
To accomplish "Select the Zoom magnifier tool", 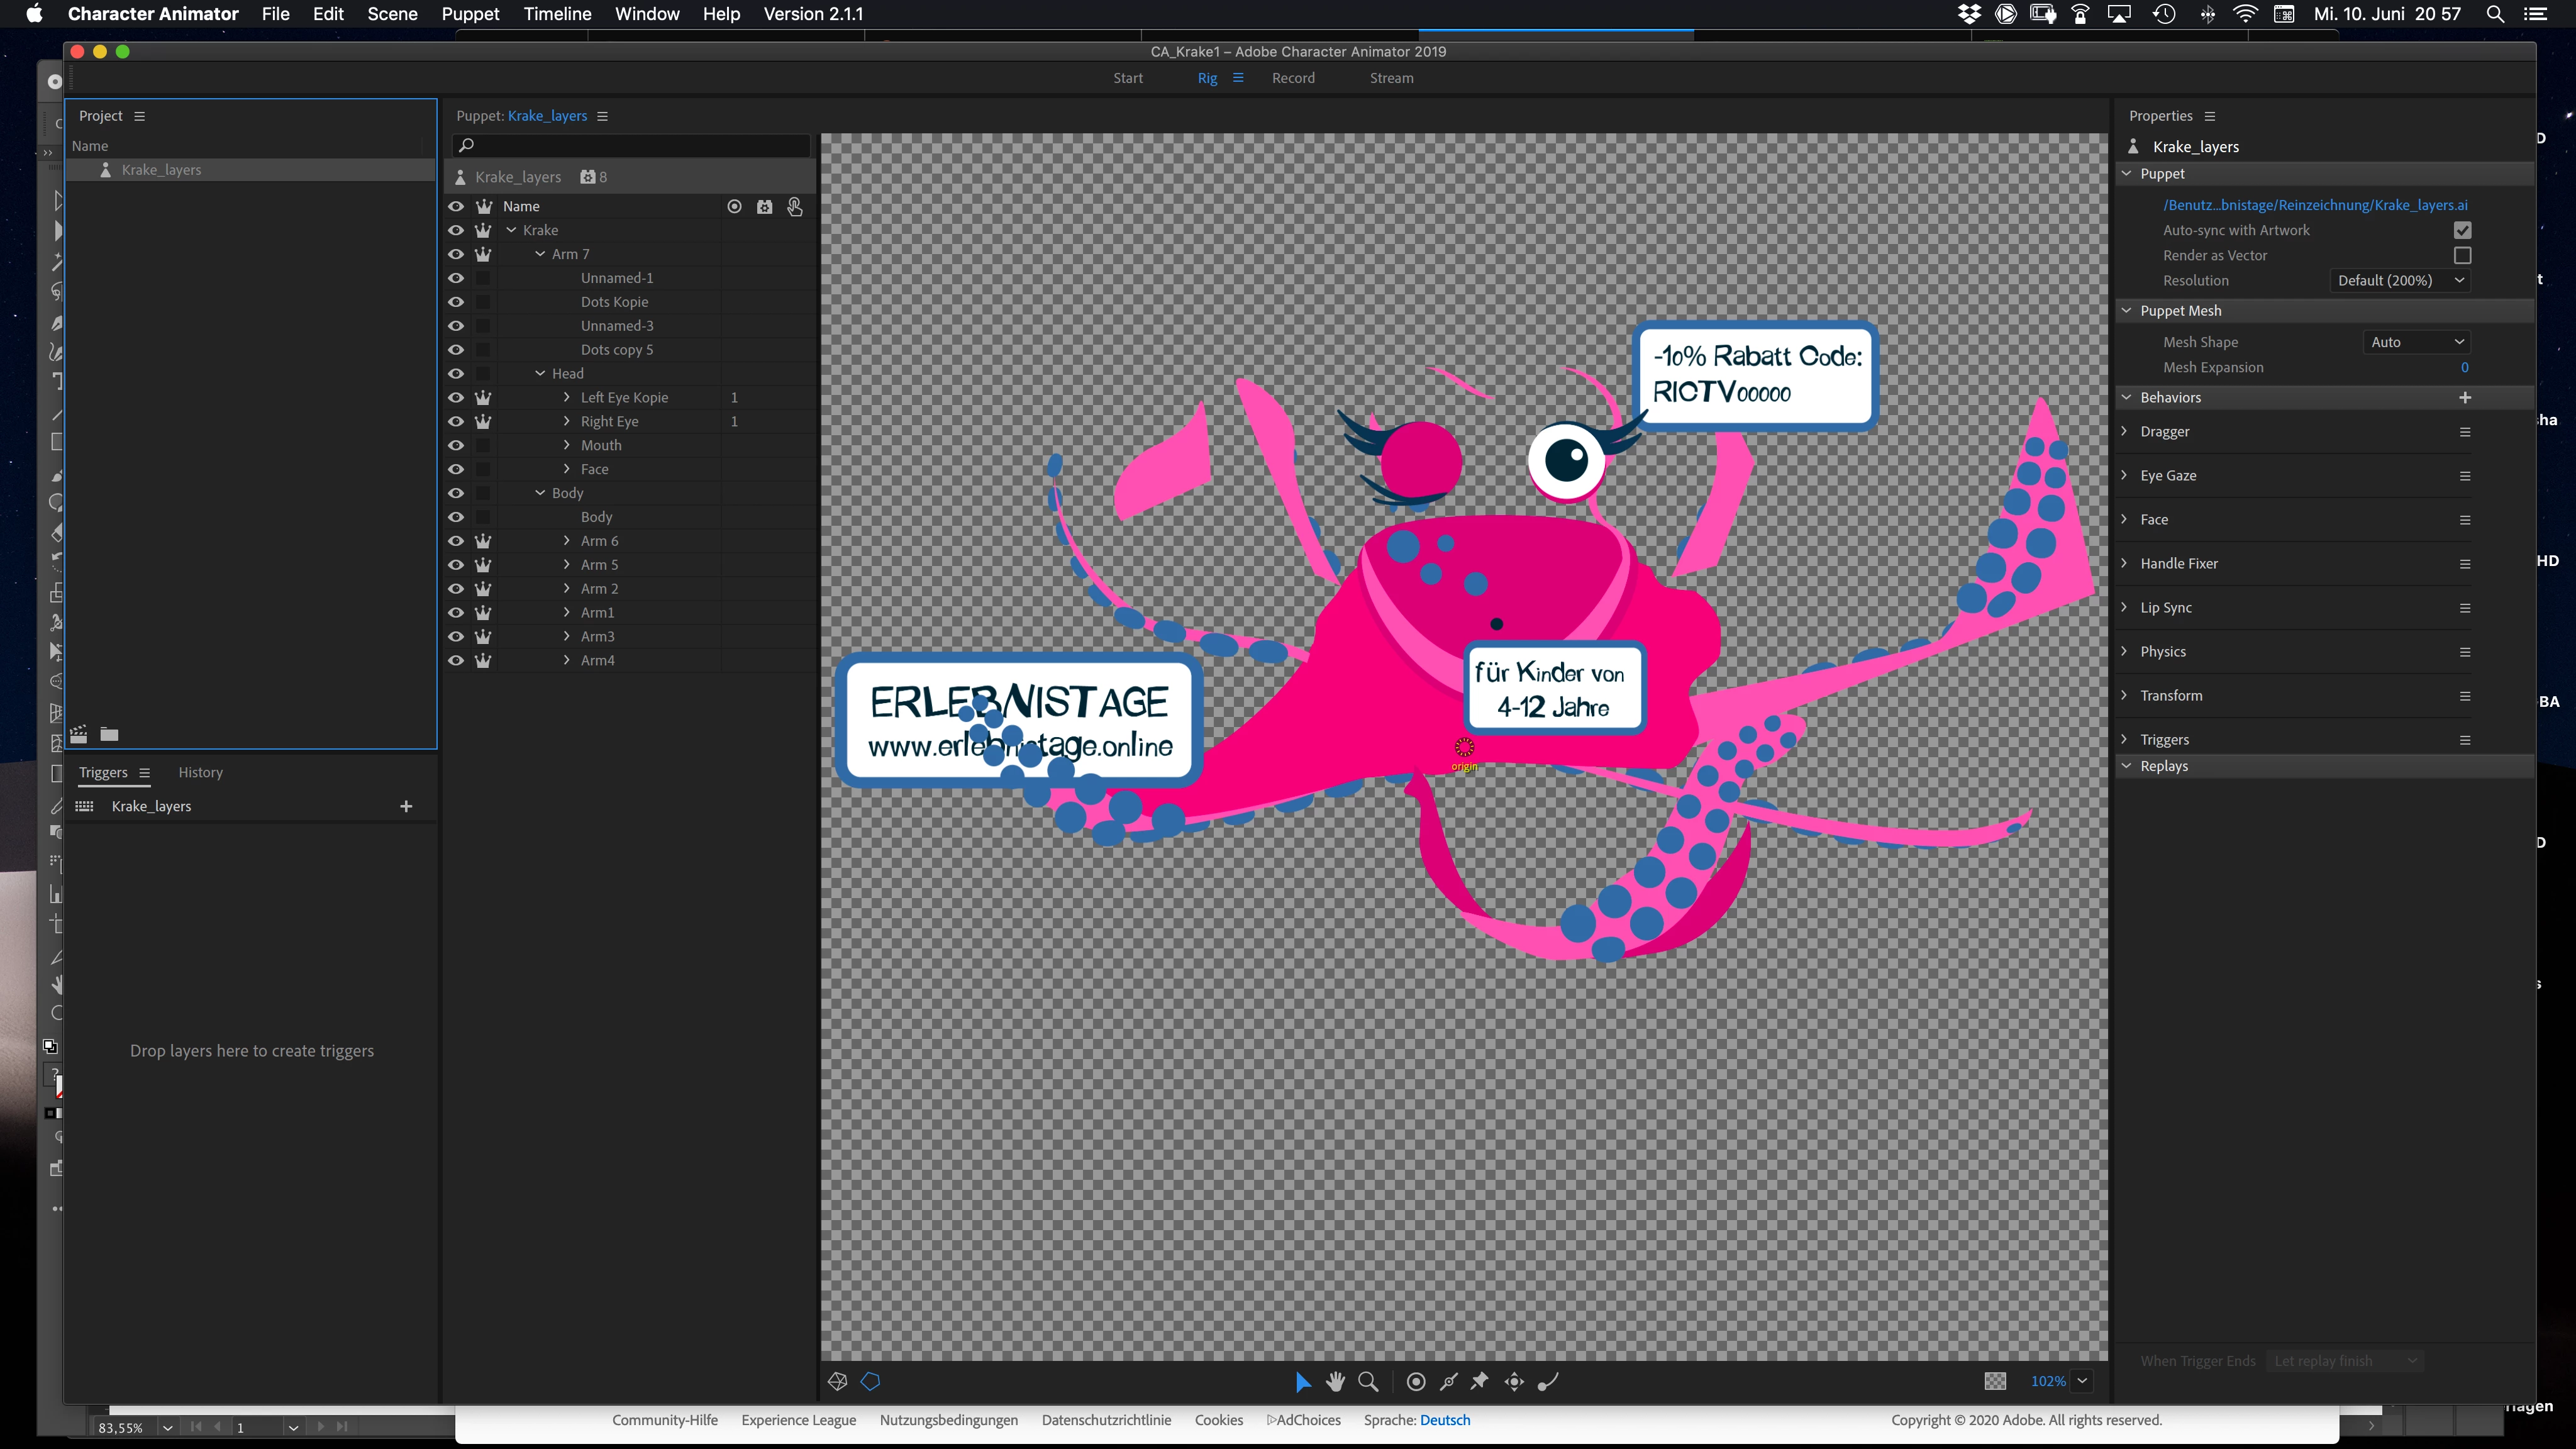I will pyautogui.click(x=1369, y=1381).
